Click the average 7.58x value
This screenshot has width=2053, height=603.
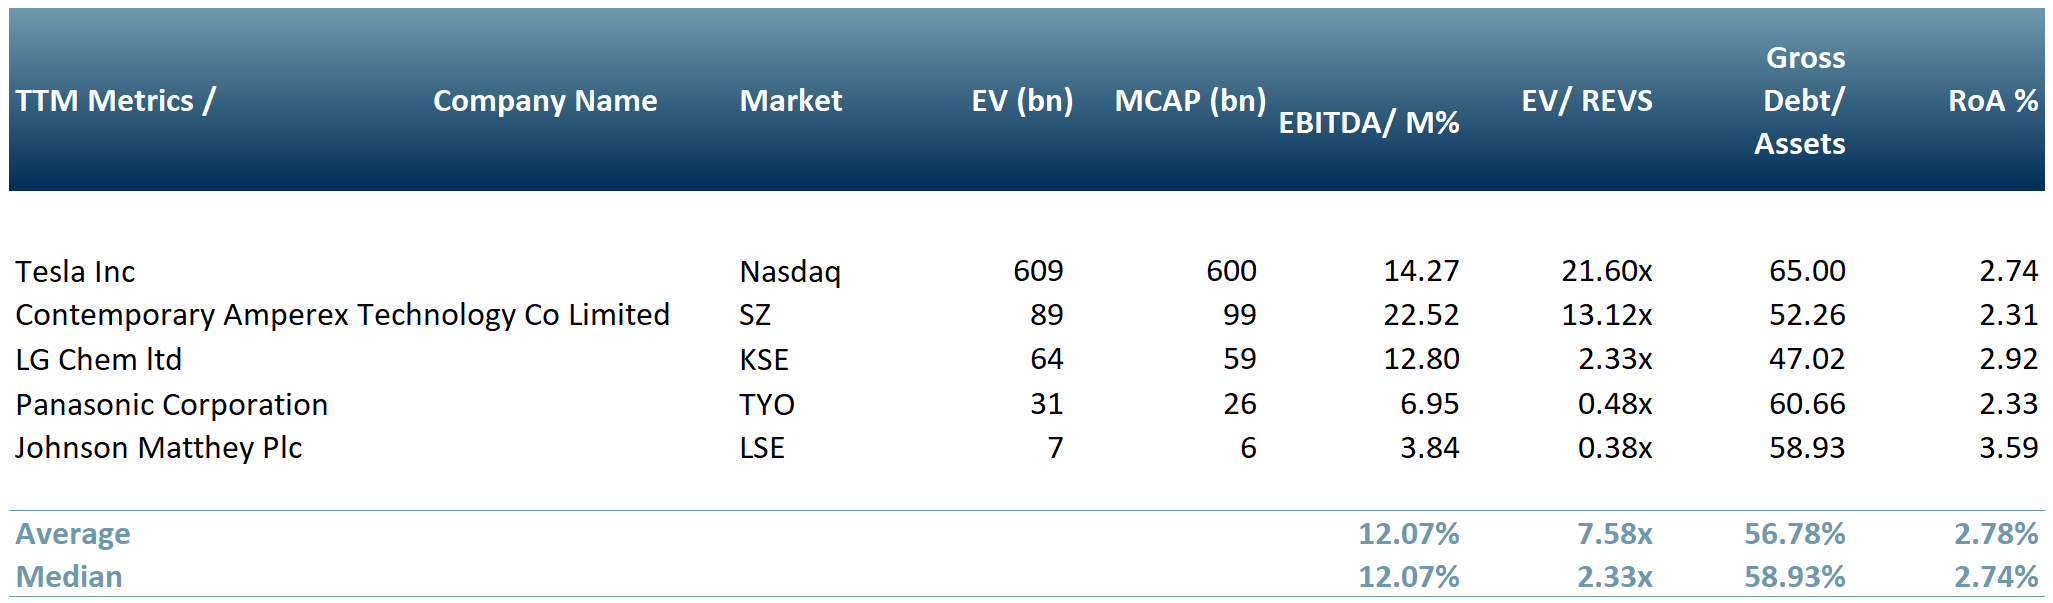(1614, 534)
